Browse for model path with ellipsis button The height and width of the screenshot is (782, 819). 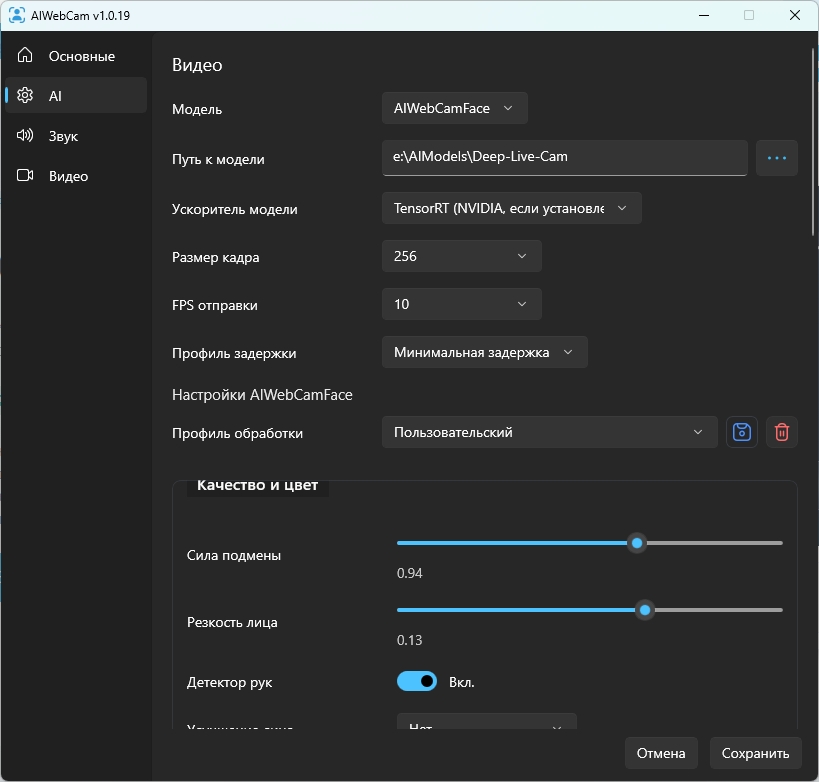pyautogui.click(x=777, y=158)
